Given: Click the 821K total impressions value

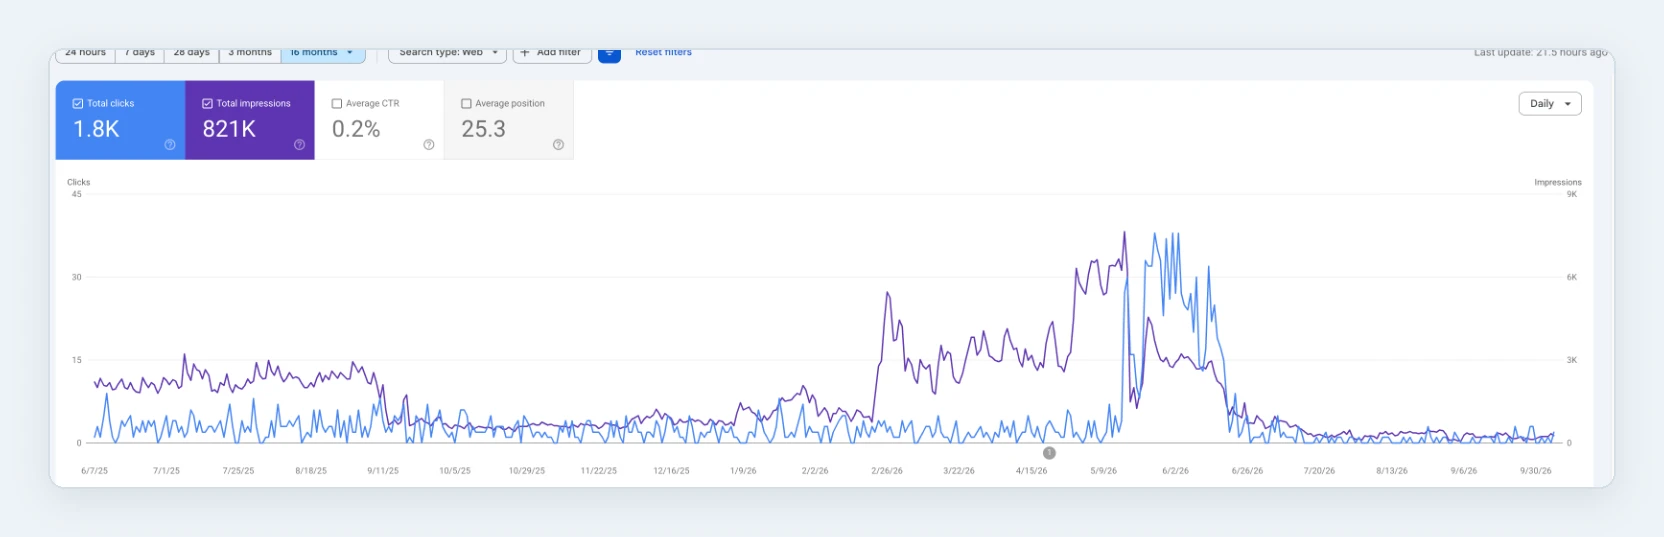Looking at the screenshot, I should [x=229, y=129].
